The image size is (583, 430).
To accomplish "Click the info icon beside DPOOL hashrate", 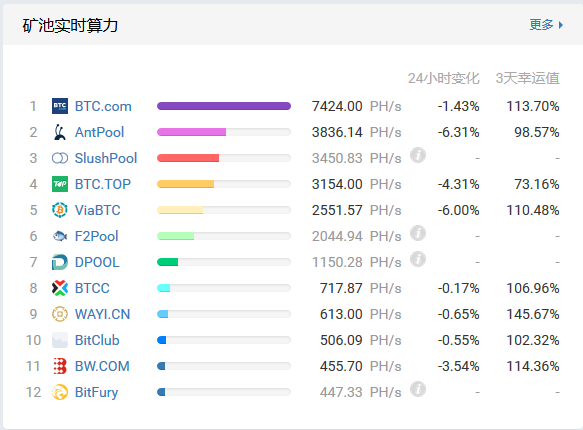I will coord(418,259).
